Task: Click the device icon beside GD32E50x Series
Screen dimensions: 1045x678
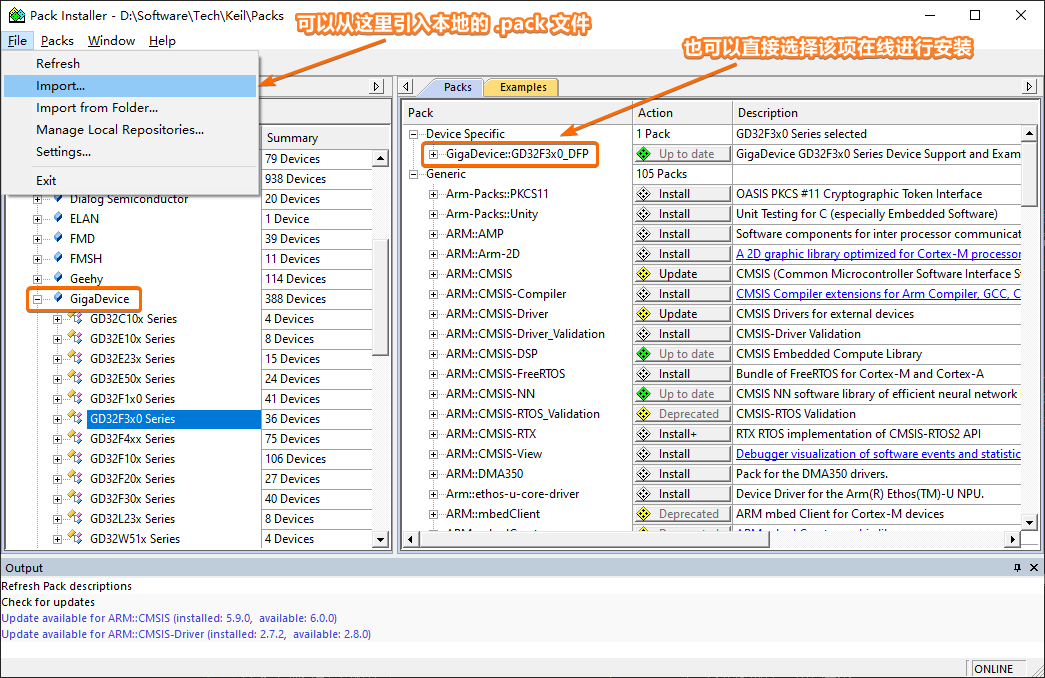Action: pyautogui.click(x=76, y=378)
